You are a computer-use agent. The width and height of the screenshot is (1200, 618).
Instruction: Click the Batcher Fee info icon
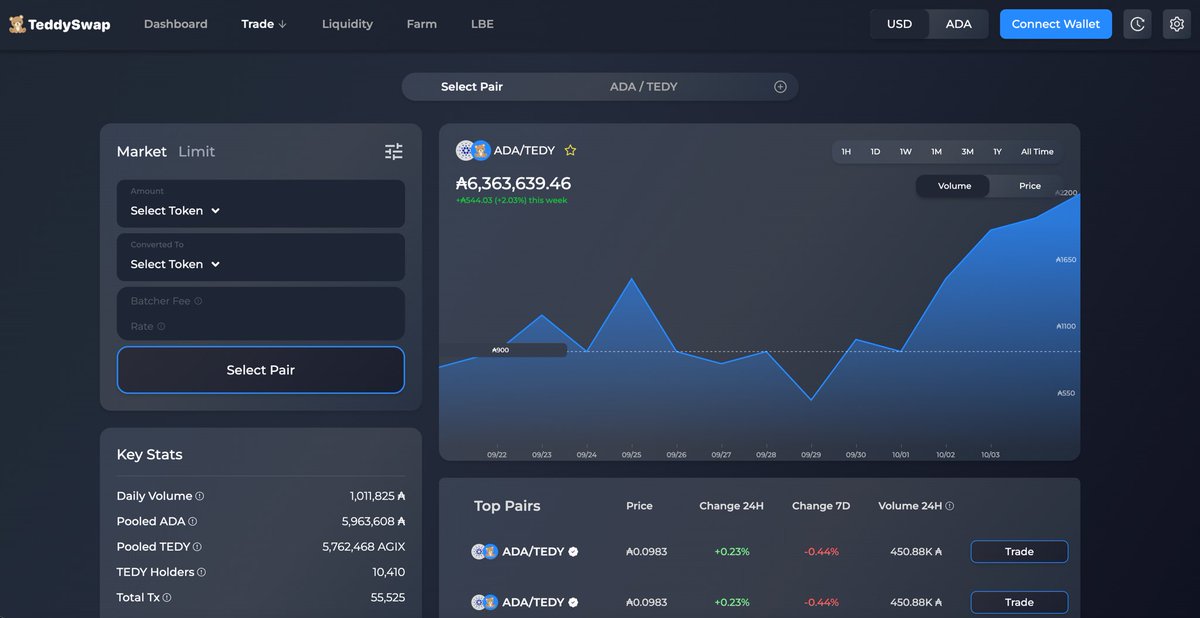[198, 301]
